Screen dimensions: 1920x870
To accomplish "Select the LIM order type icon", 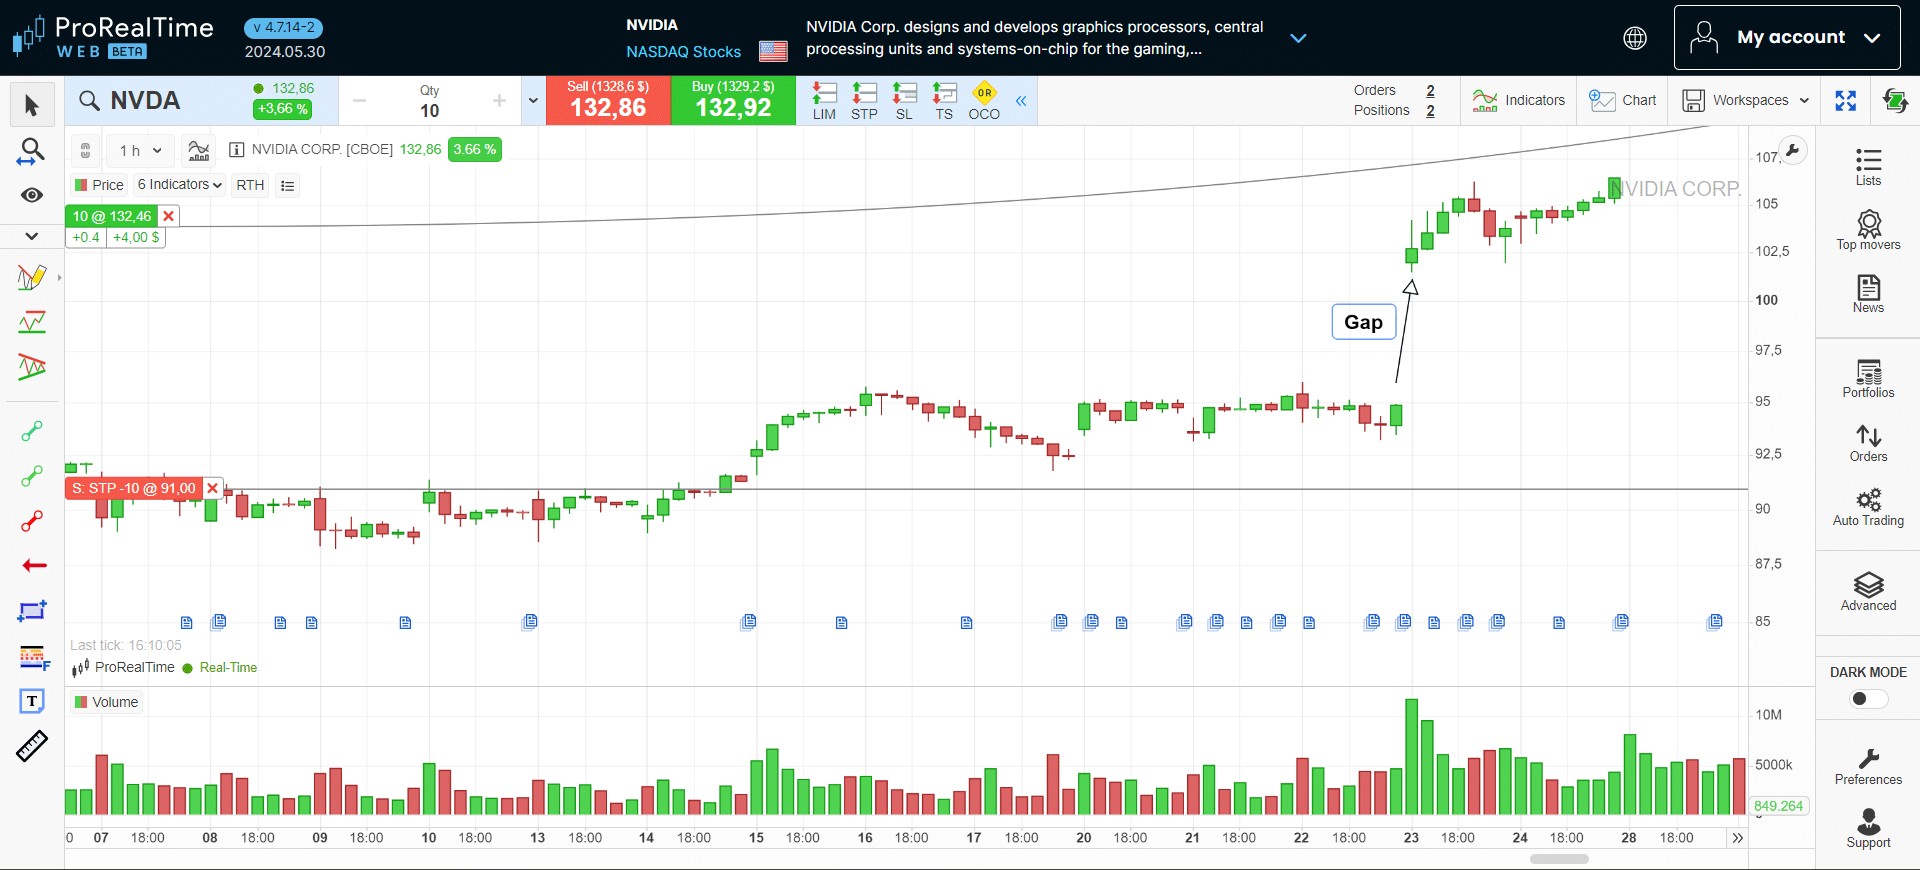I will (x=824, y=101).
